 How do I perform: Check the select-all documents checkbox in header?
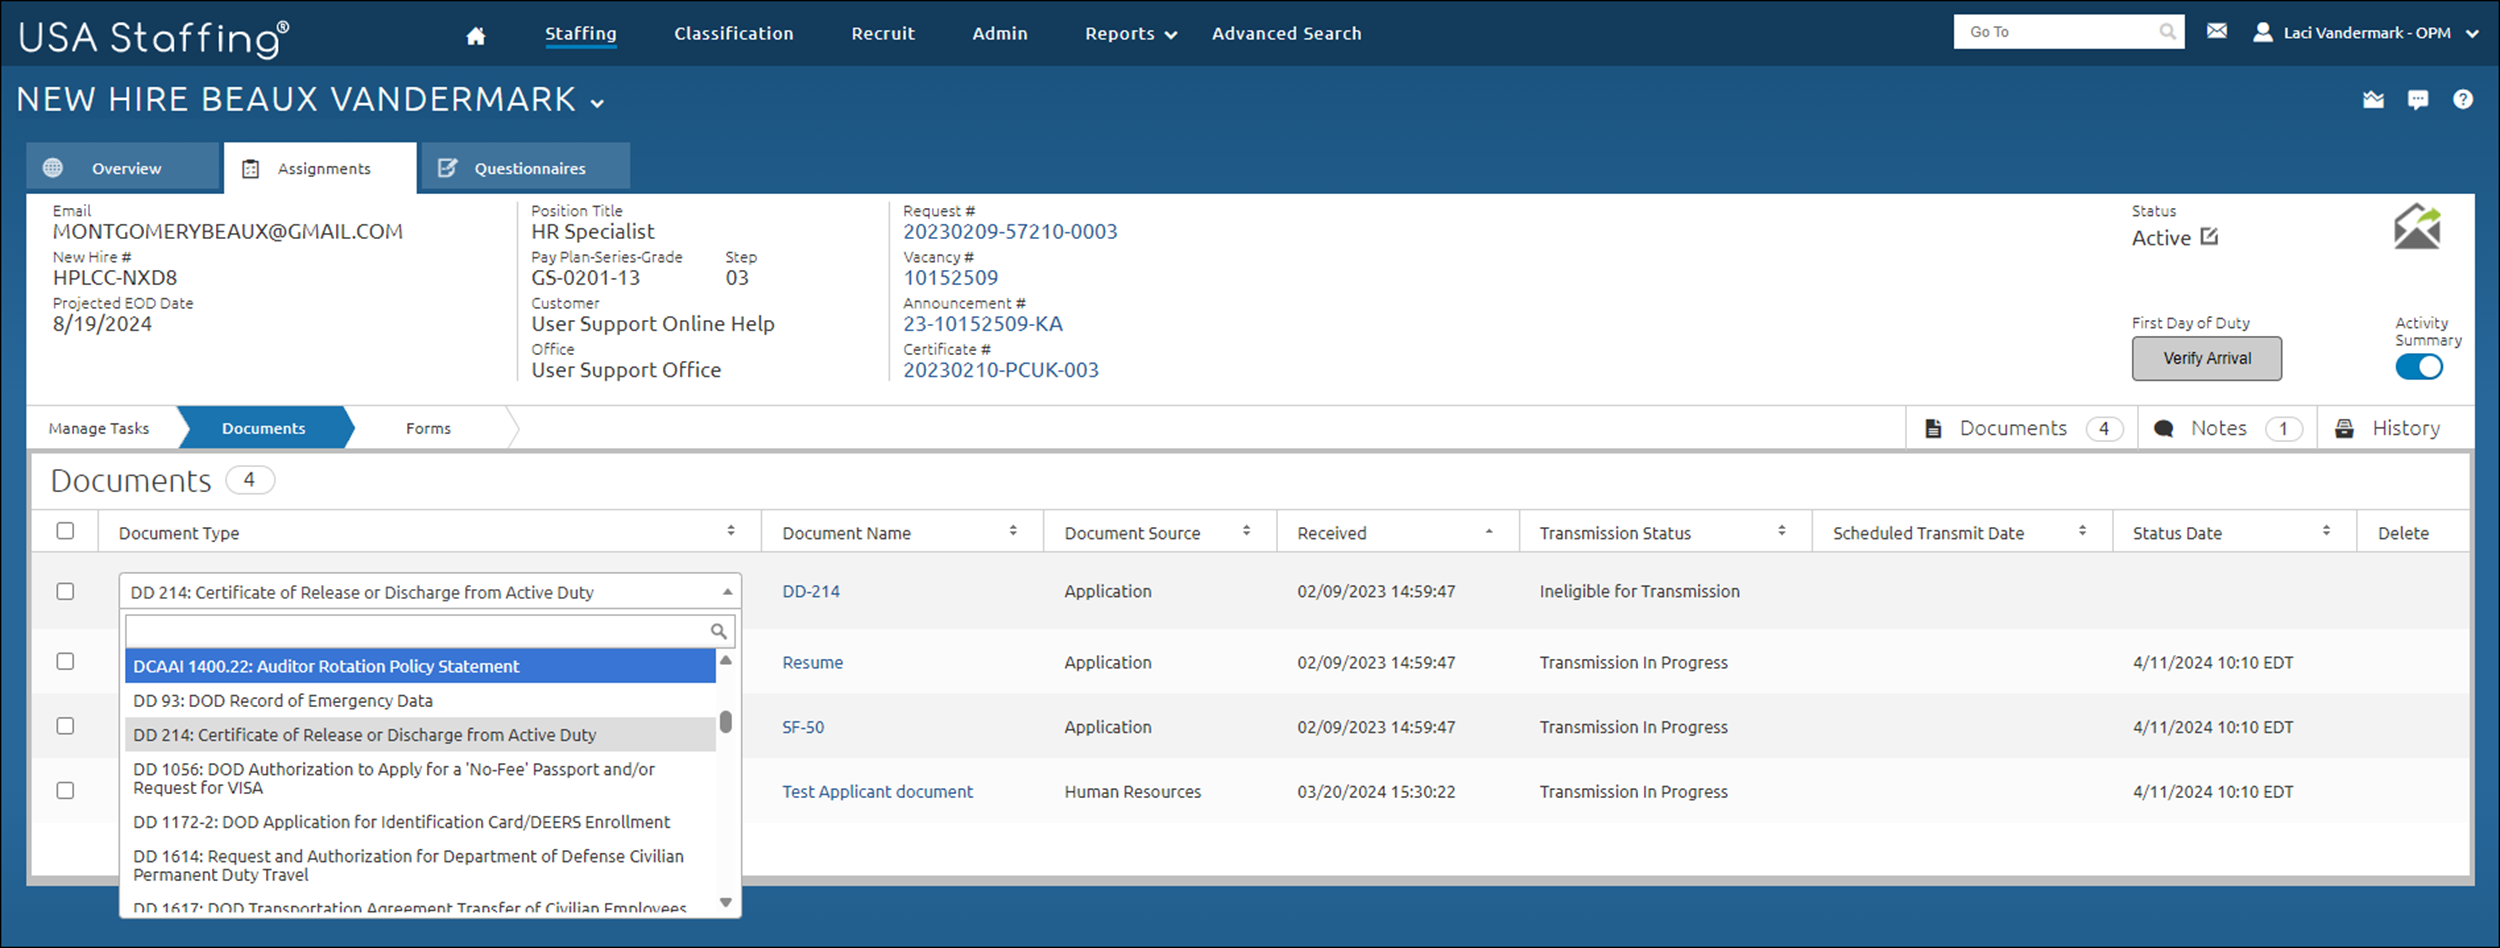65,531
